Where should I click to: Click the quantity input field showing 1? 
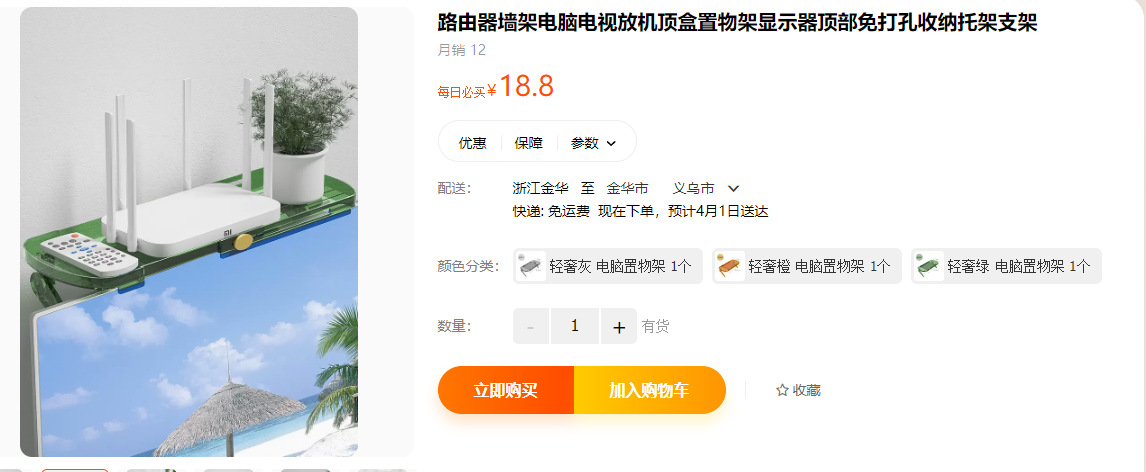point(574,327)
